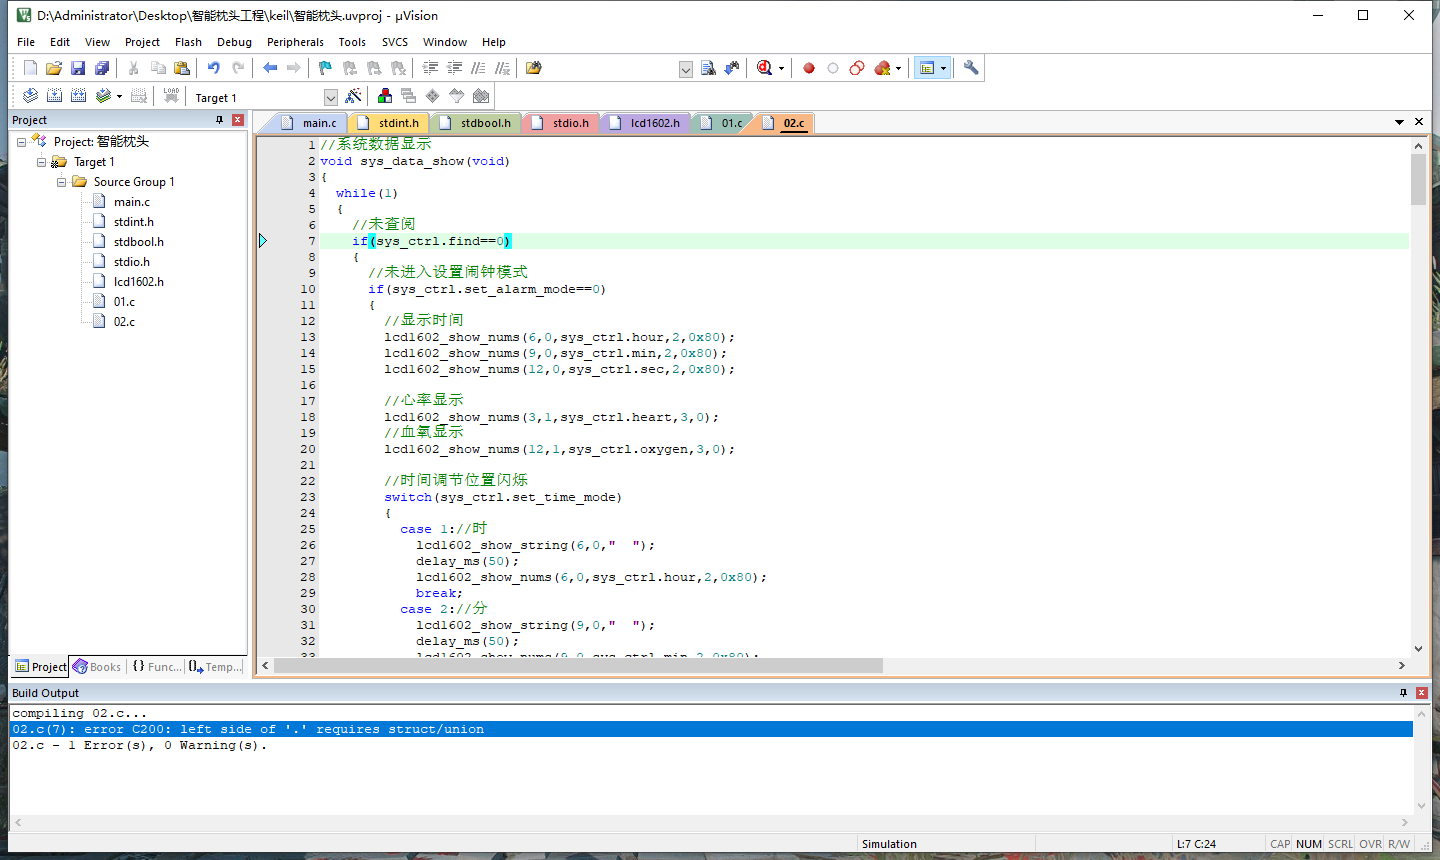Toggle the Project window view button
The image size is (1440, 860).
click(x=927, y=68)
